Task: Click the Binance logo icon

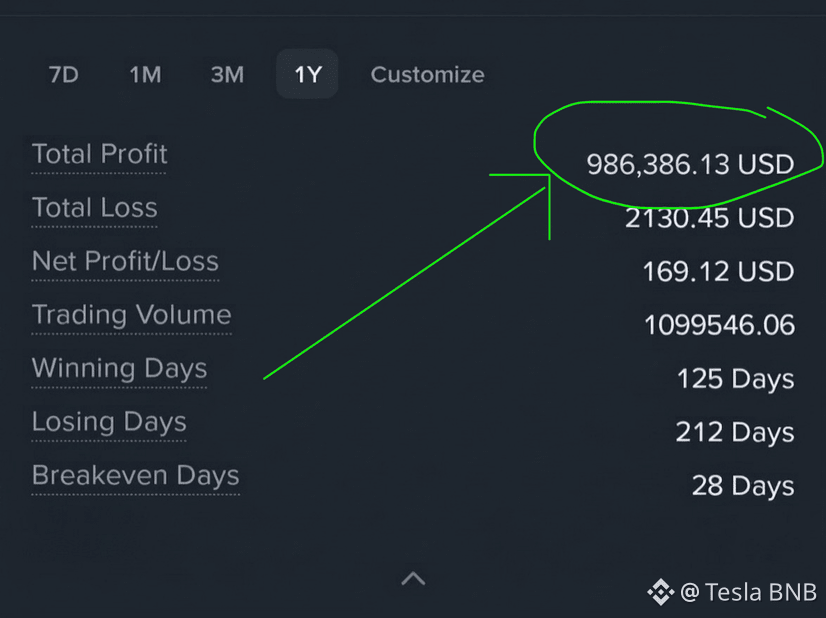Action: 661,592
